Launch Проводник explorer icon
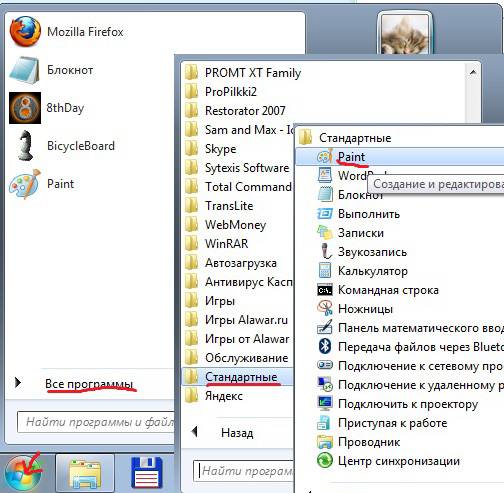 click(x=325, y=442)
